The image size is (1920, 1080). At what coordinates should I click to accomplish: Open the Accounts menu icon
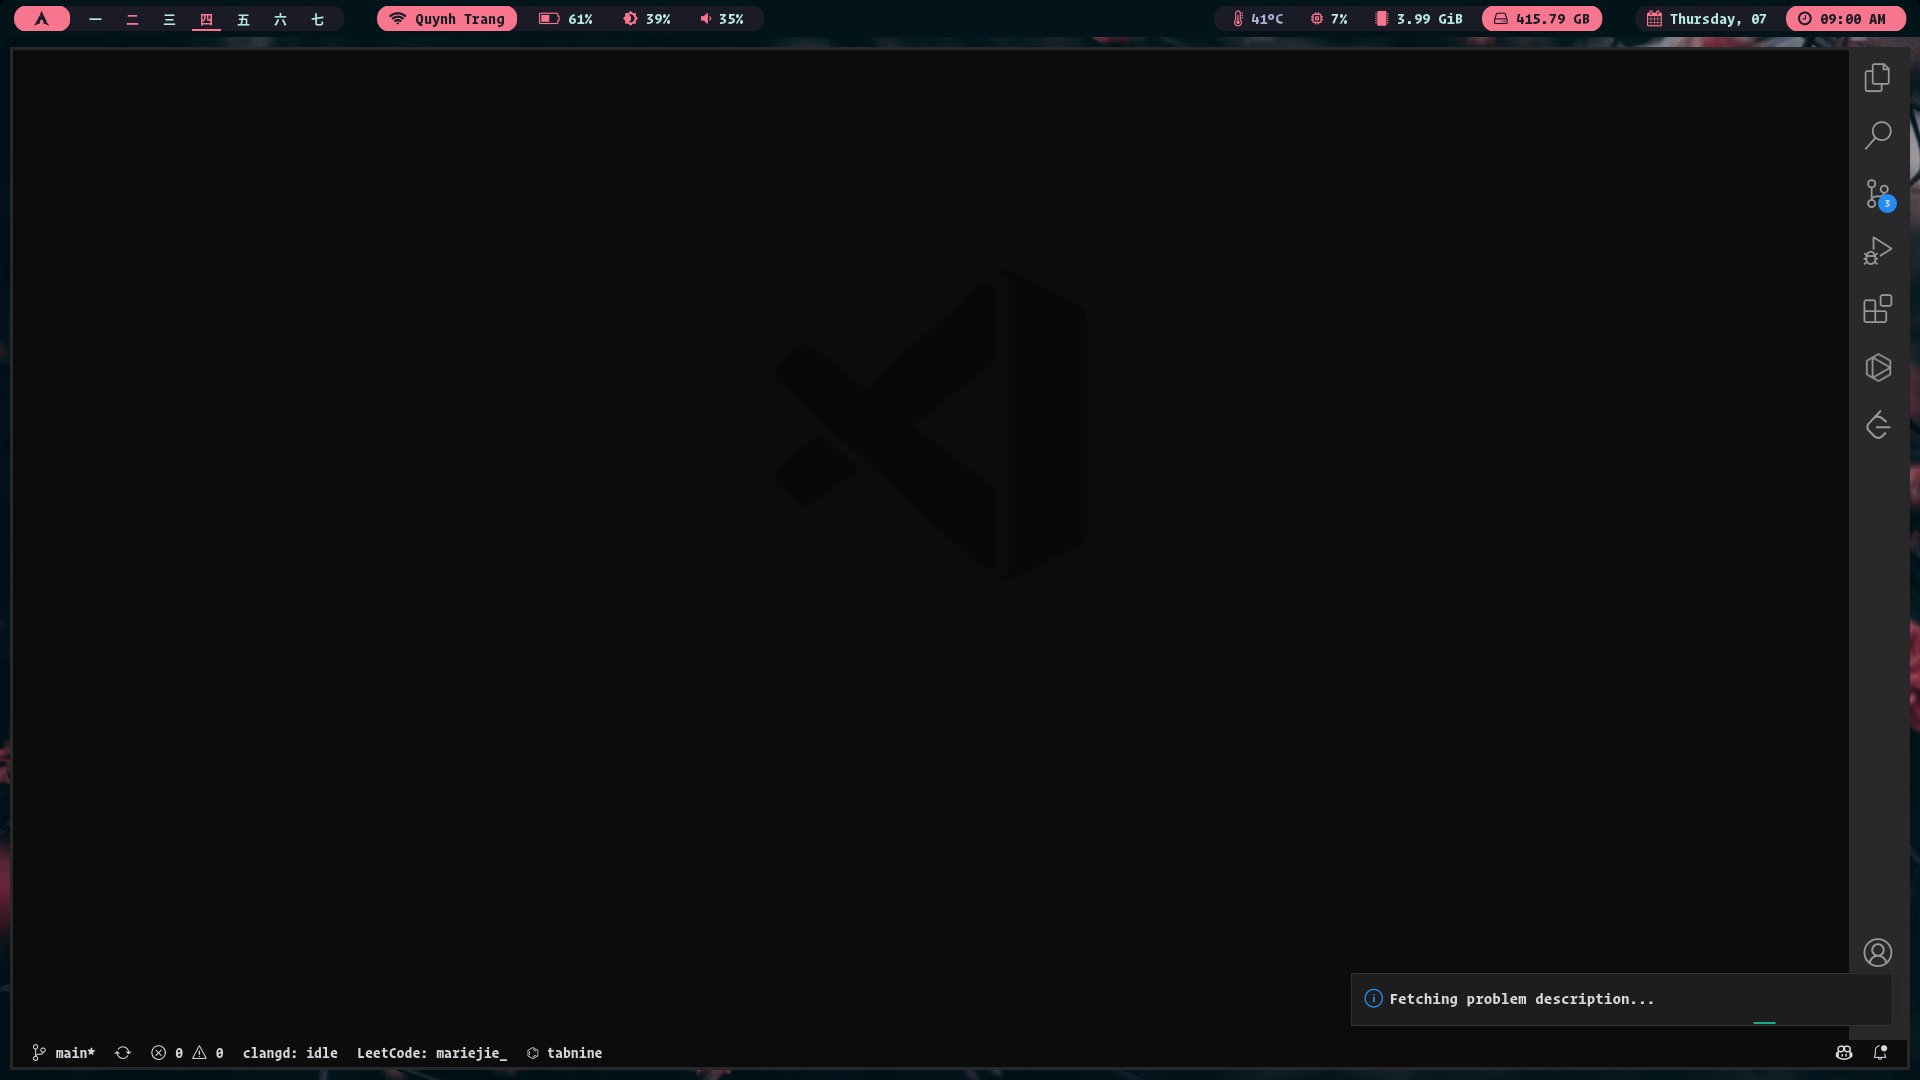tap(1877, 952)
